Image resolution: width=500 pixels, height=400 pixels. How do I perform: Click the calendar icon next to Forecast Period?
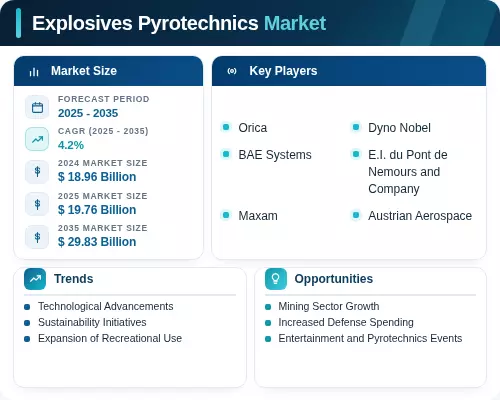tap(37, 107)
